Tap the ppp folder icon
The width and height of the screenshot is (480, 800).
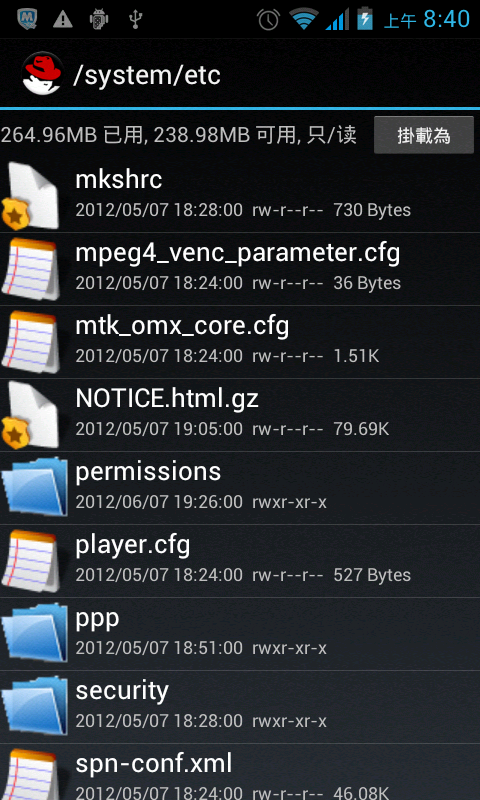35,633
